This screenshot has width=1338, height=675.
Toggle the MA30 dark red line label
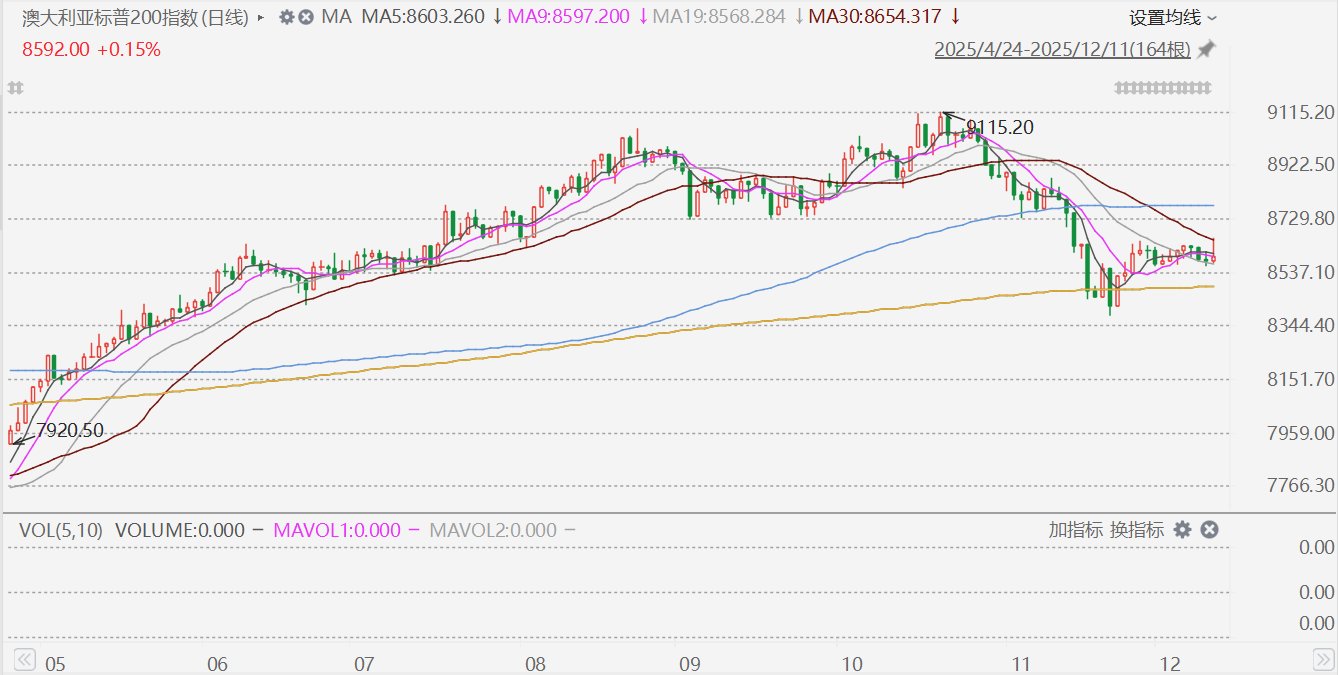coord(875,17)
